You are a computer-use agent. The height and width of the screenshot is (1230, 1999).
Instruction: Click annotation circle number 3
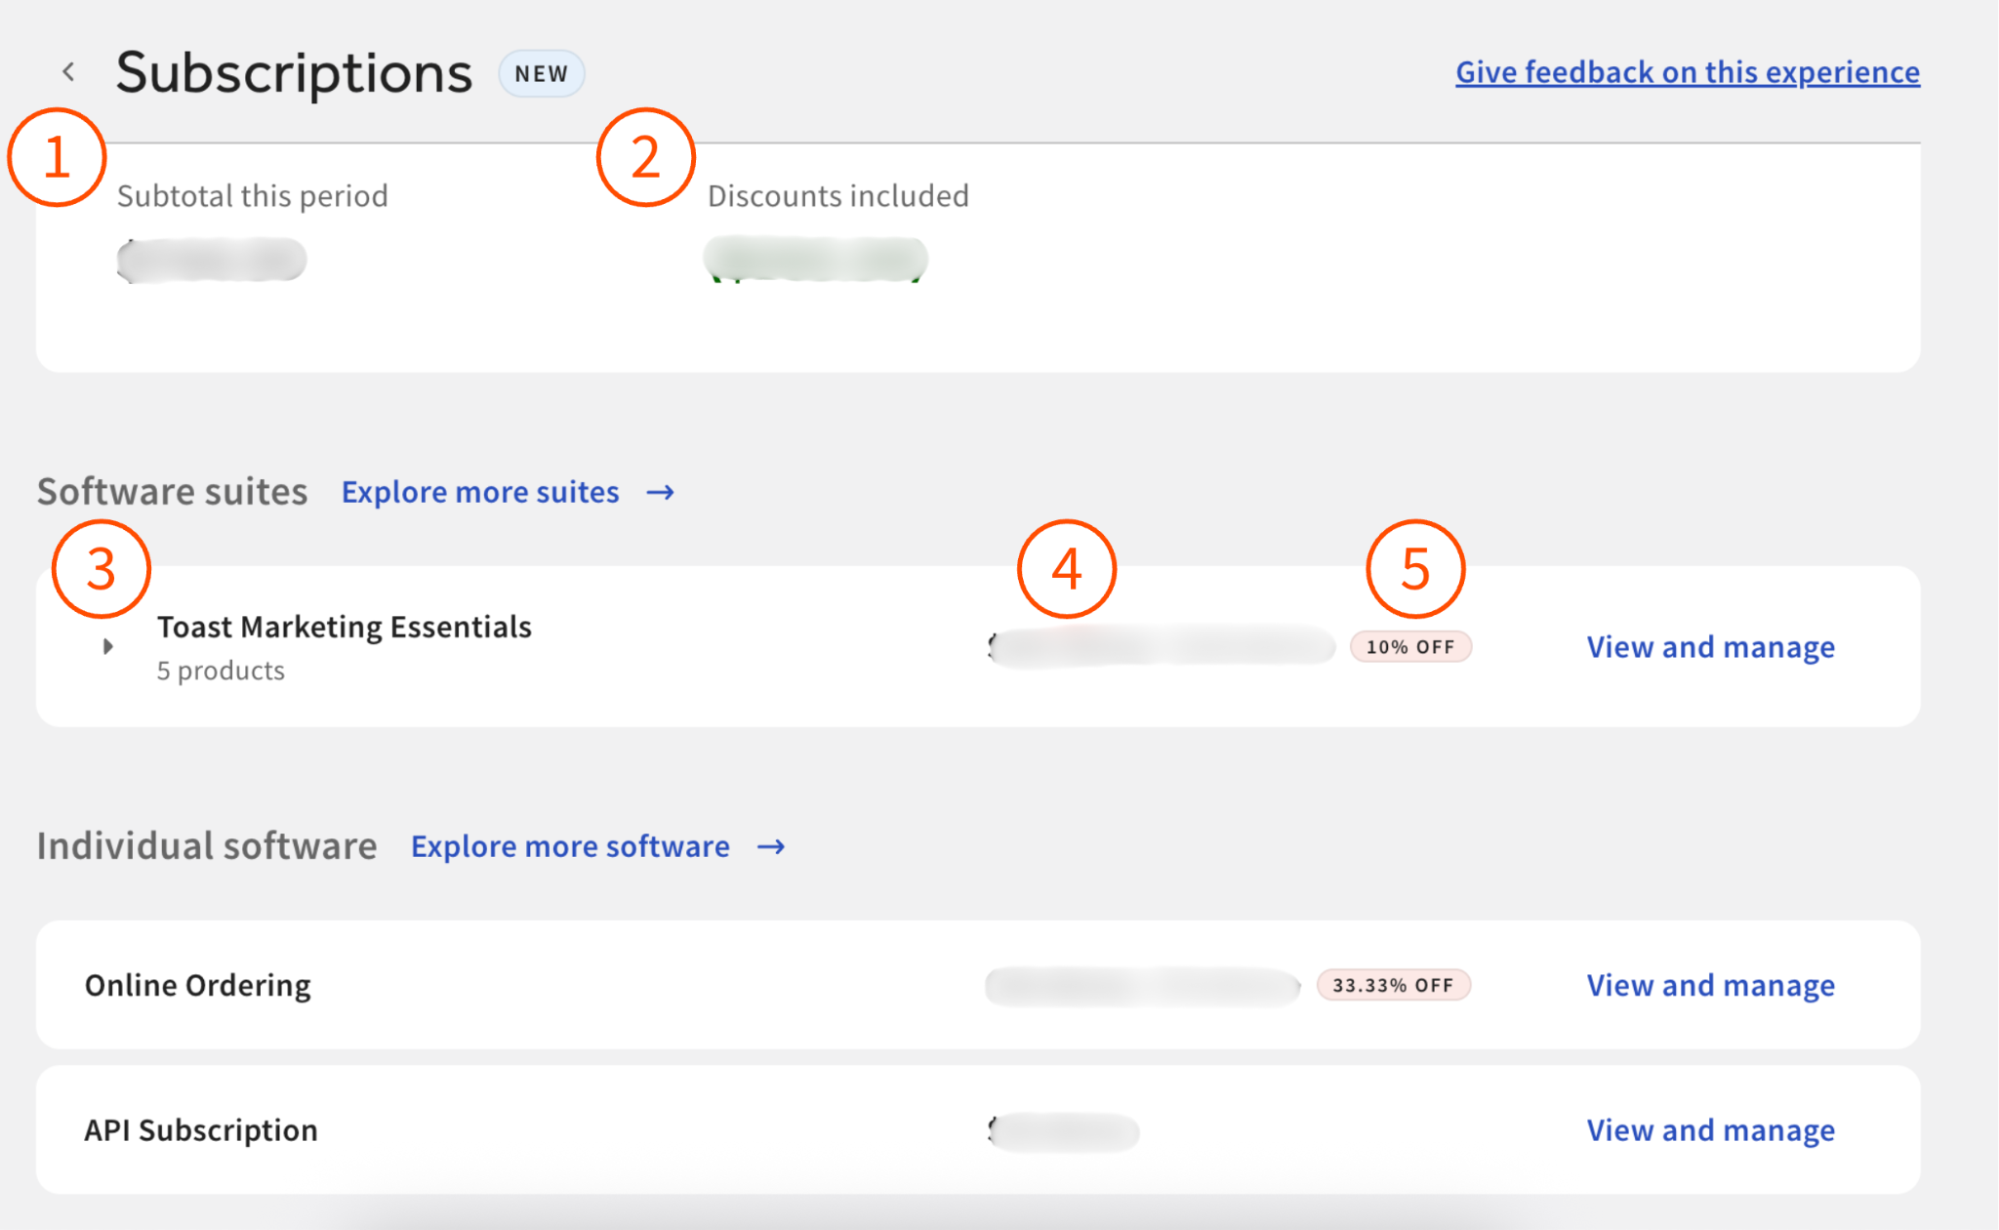[x=101, y=569]
